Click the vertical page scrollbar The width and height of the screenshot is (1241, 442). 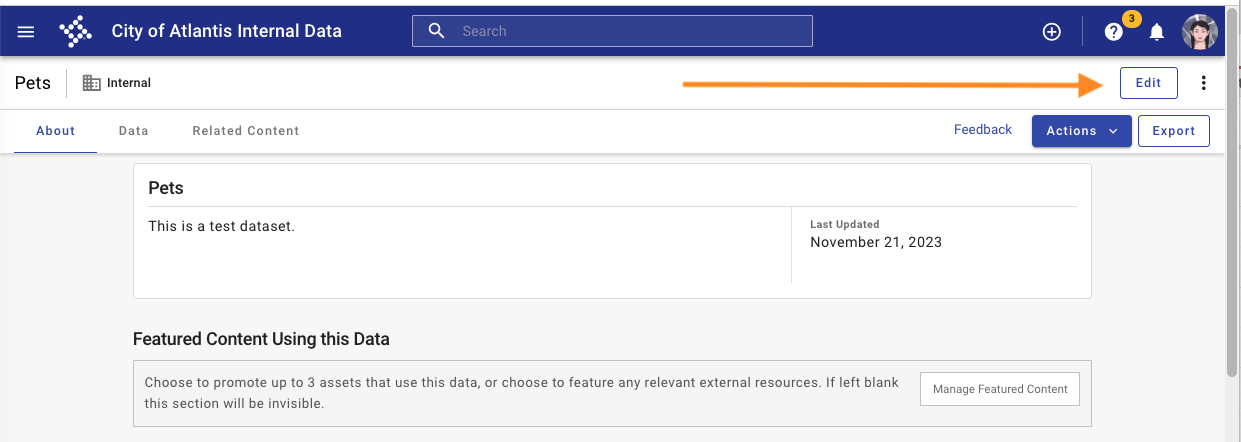pyautogui.click(x=1233, y=200)
